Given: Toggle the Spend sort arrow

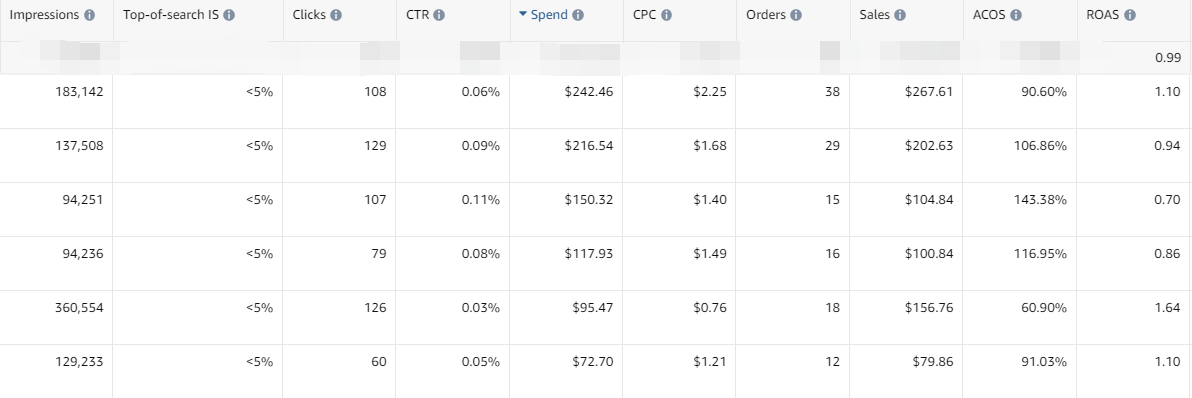Looking at the screenshot, I should pyautogui.click(x=523, y=15).
